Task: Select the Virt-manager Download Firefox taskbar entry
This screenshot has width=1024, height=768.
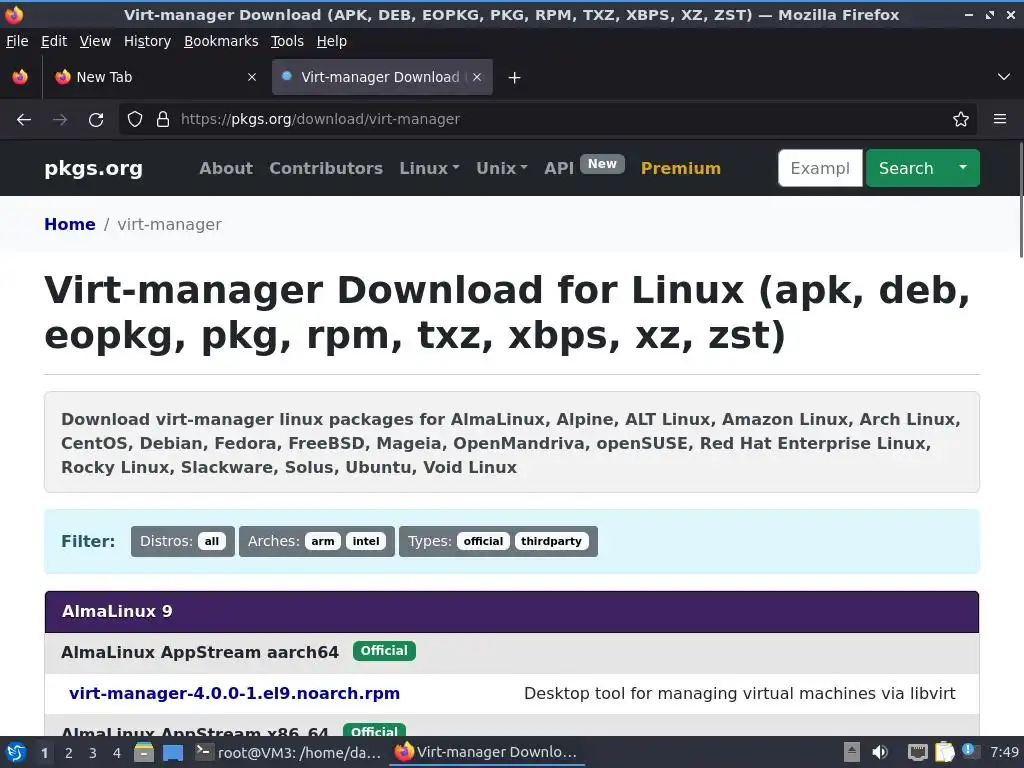Action: tap(487, 752)
